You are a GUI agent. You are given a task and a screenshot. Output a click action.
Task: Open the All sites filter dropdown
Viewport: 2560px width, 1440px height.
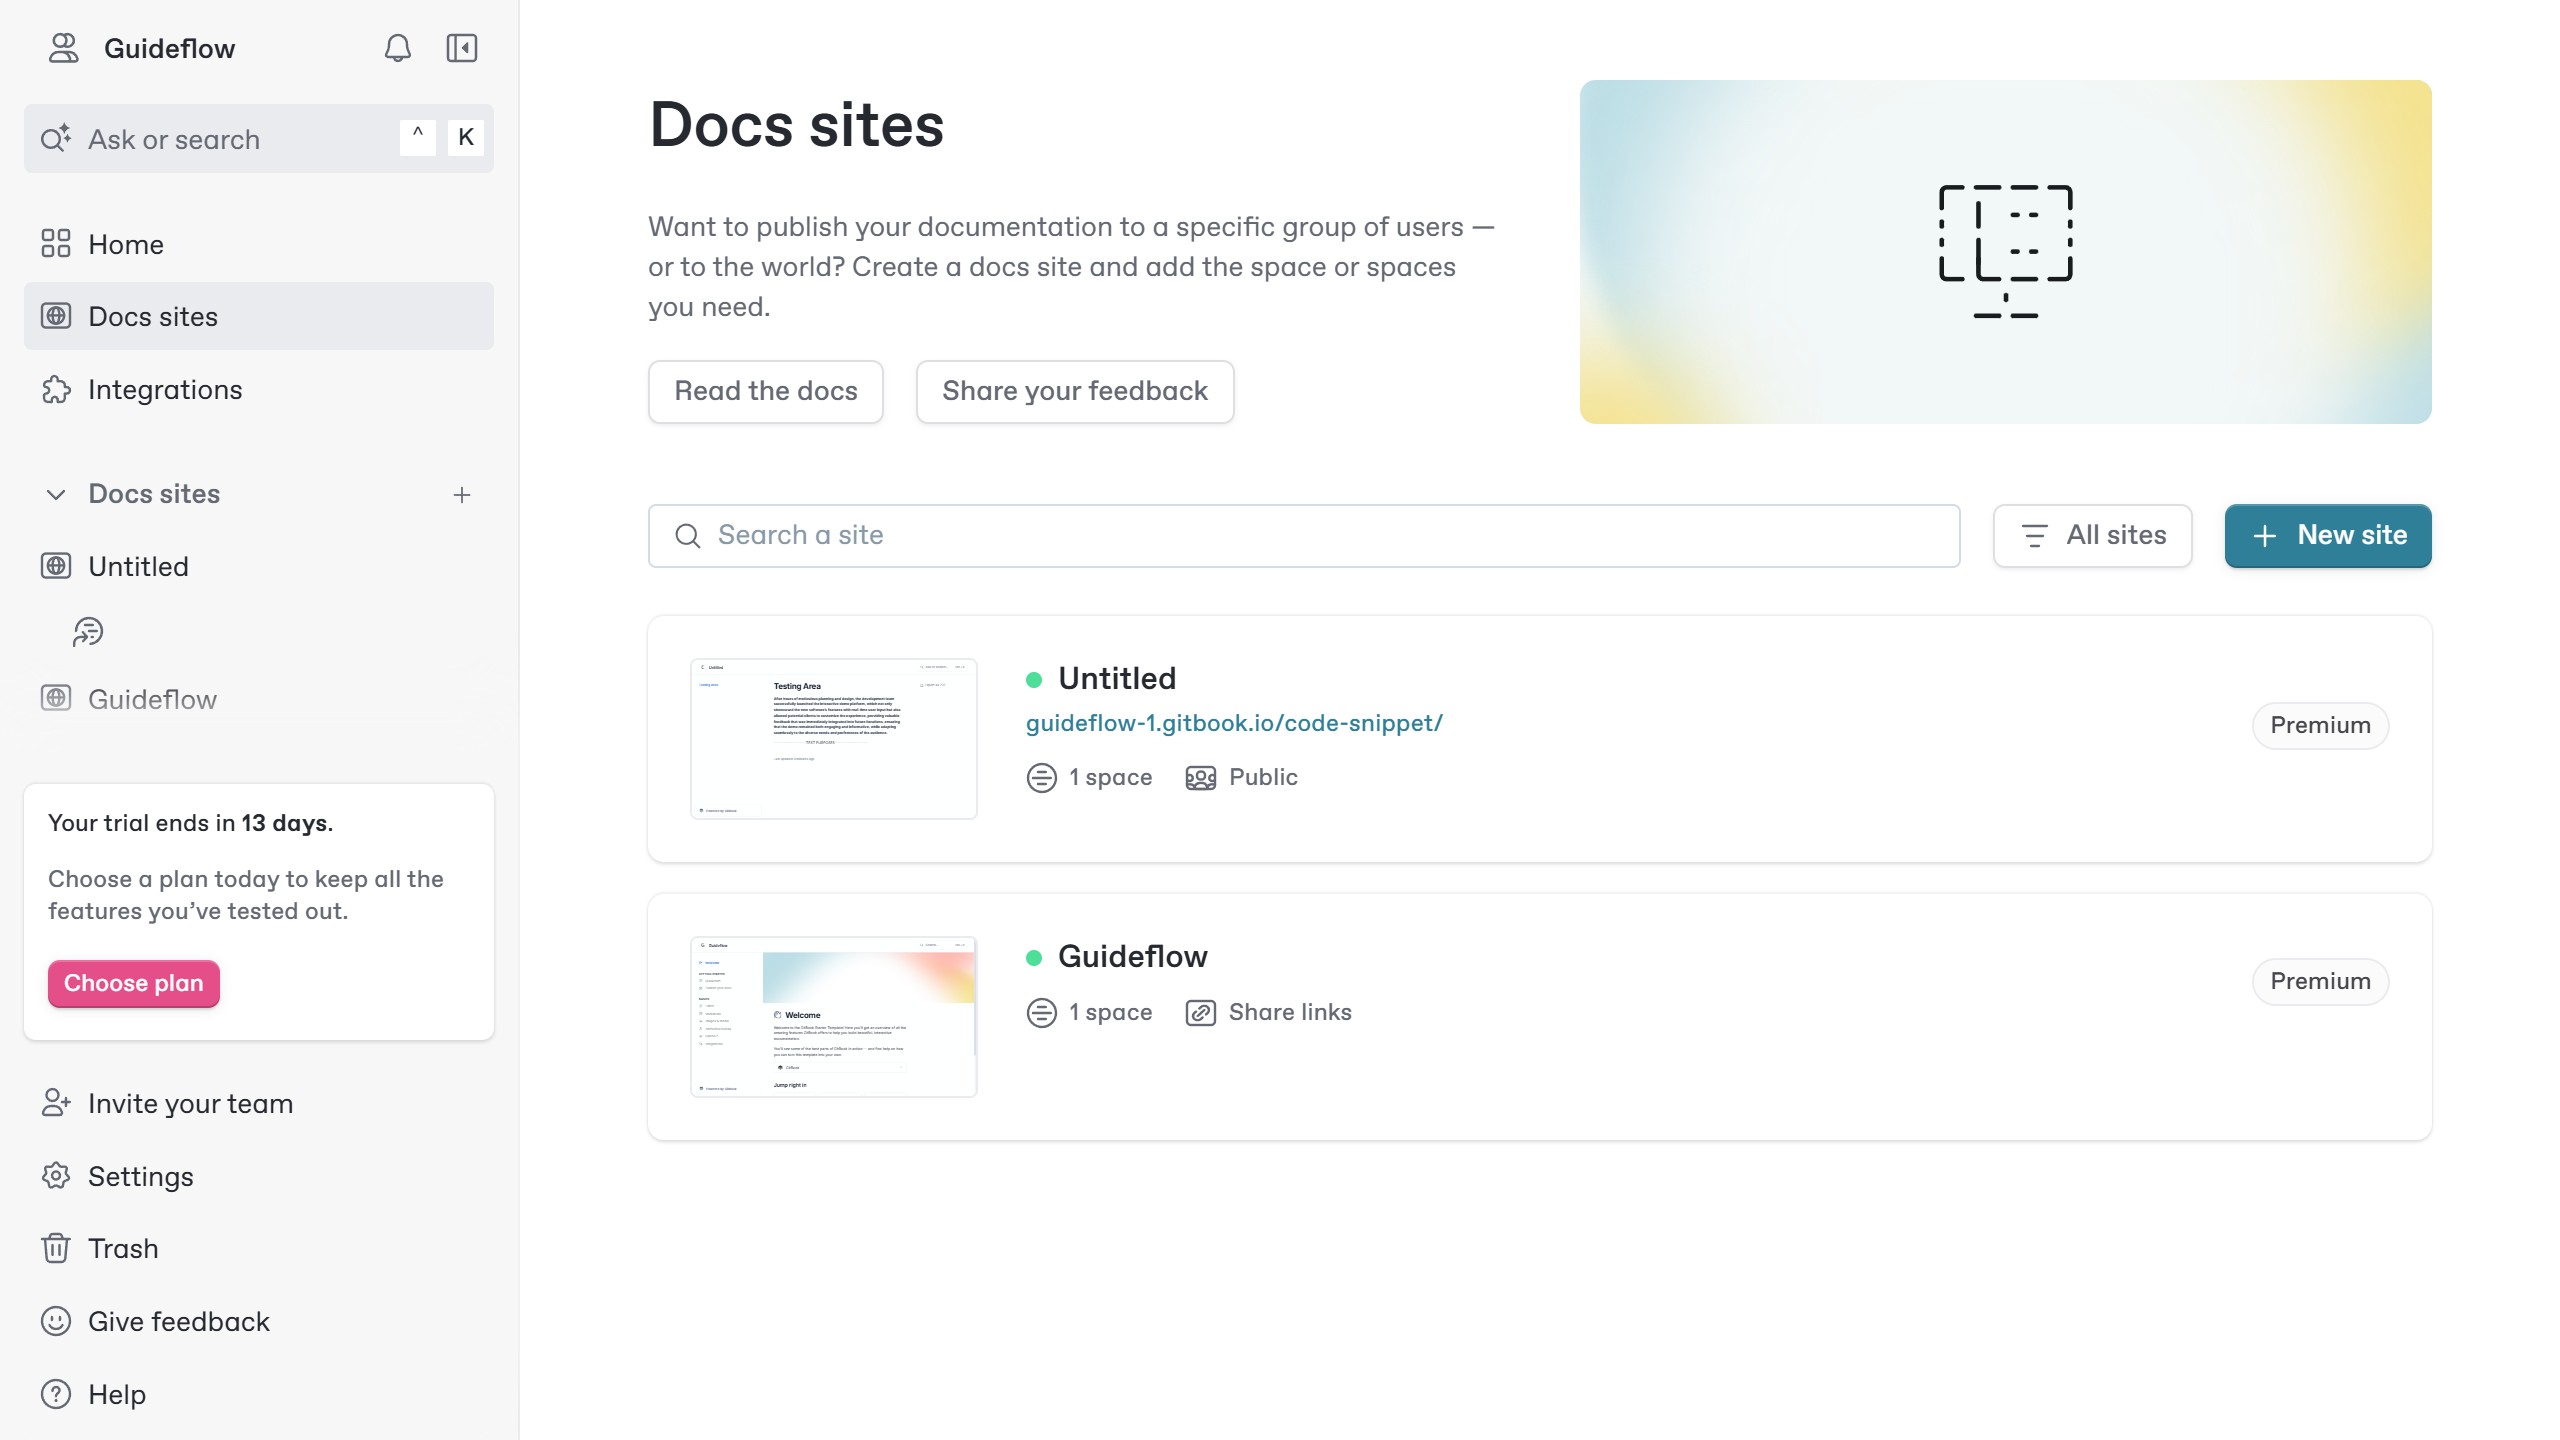coord(2092,536)
